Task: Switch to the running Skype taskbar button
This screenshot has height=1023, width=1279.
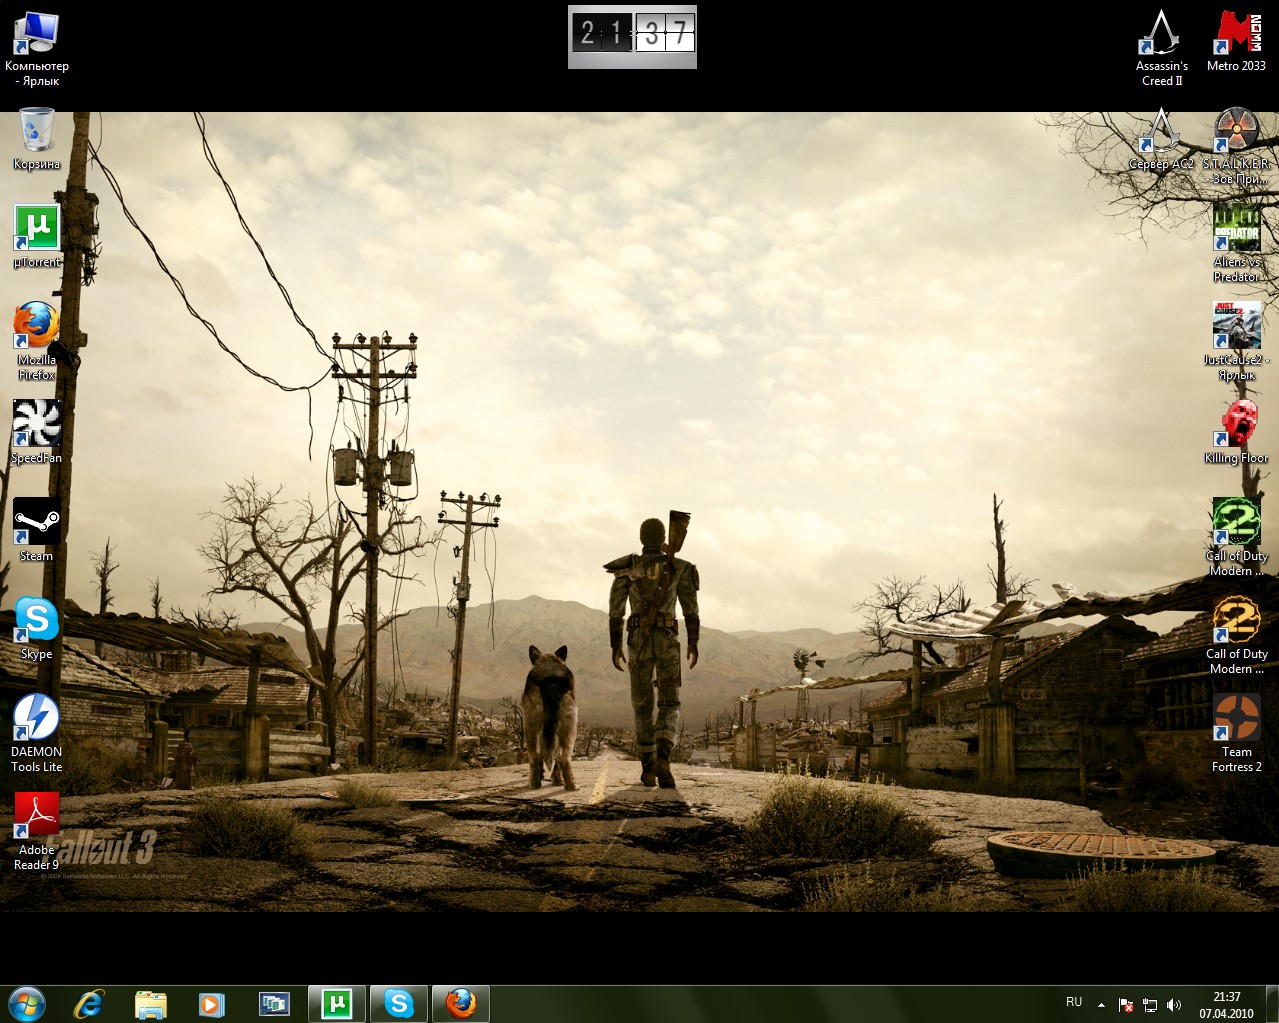Action: pyautogui.click(x=399, y=1003)
